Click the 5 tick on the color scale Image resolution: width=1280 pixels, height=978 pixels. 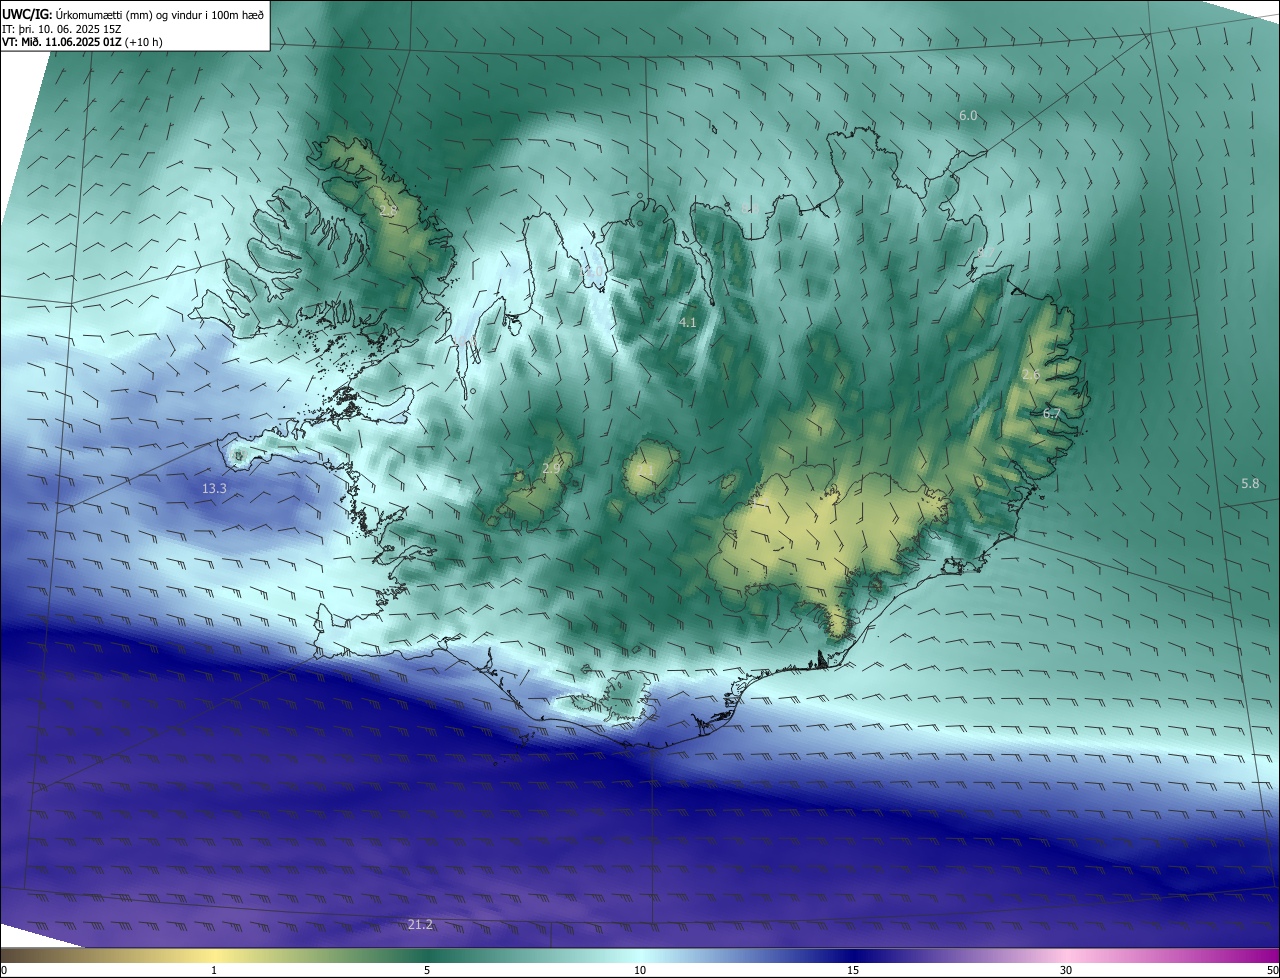pos(427,970)
